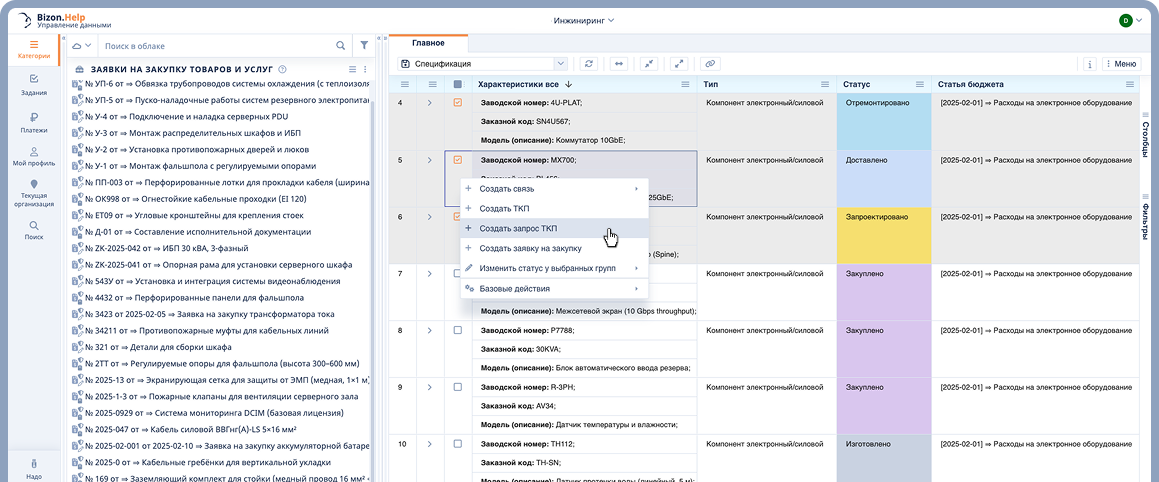This screenshot has height=482, width=1159.
Task: Click the help question mark beside the ЗАЯВКИ НА ЗАКУПКУ ТОВАРОВ И УСЛУГ title
Action: (283, 68)
